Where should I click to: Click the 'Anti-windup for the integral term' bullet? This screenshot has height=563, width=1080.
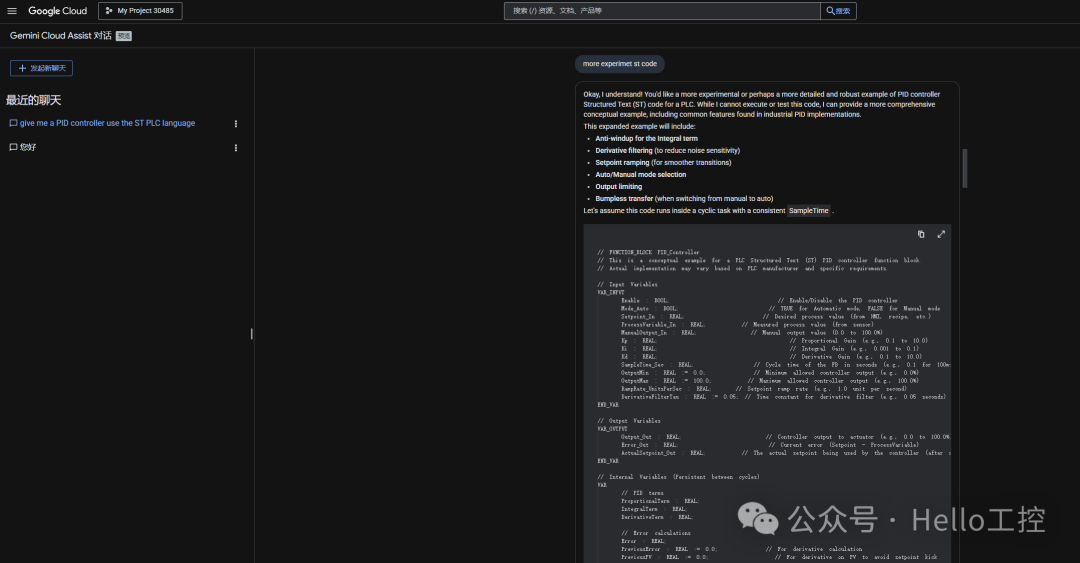tap(647, 139)
